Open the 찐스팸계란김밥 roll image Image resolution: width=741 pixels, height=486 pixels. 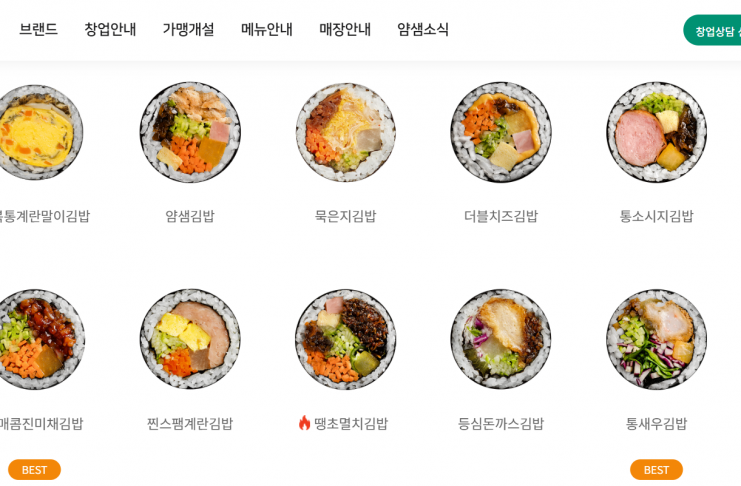[190, 339]
